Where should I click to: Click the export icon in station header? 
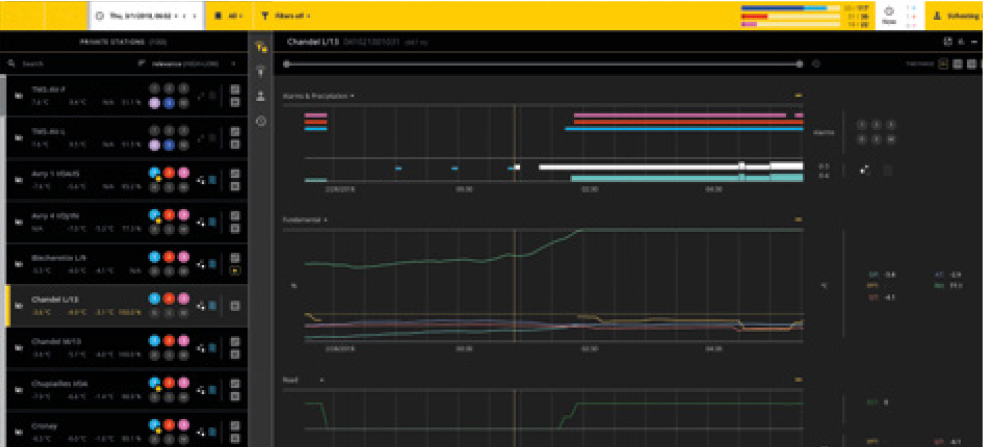click(x=948, y=42)
